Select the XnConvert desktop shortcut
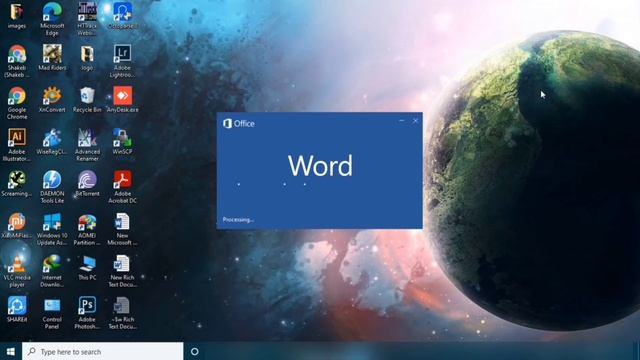The width and height of the screenshot is (640, 360). pos(52,100)
